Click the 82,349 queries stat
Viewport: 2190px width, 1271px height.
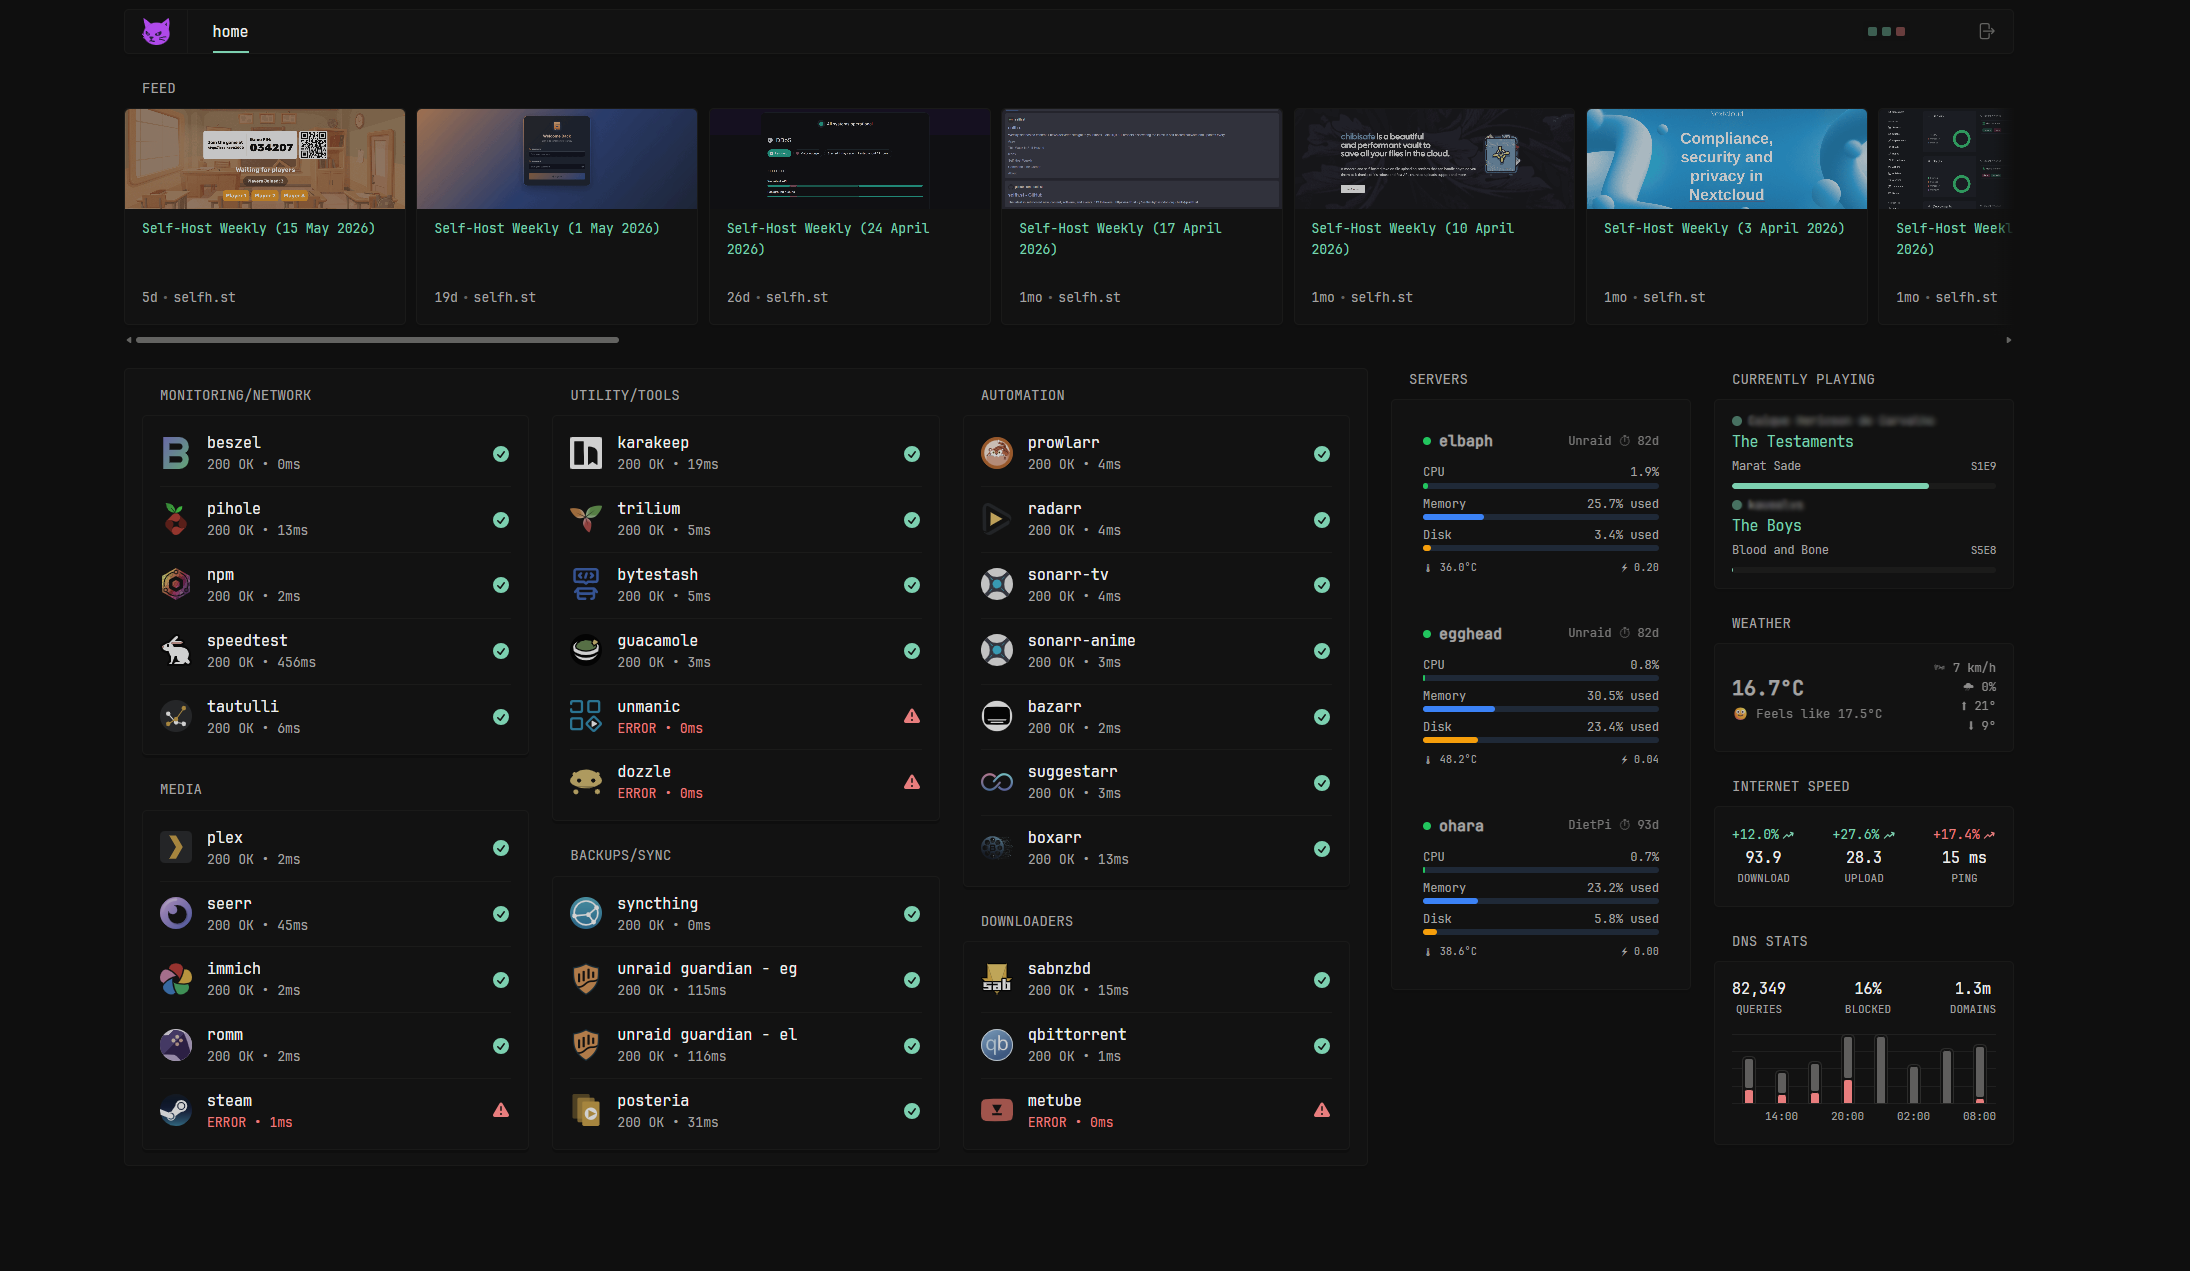pos(1759,988)
